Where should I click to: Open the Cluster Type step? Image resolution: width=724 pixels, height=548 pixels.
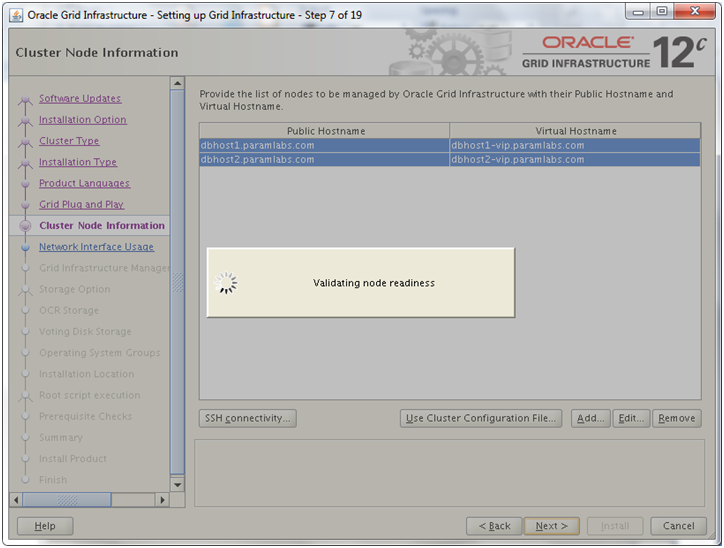pos(69,141)
